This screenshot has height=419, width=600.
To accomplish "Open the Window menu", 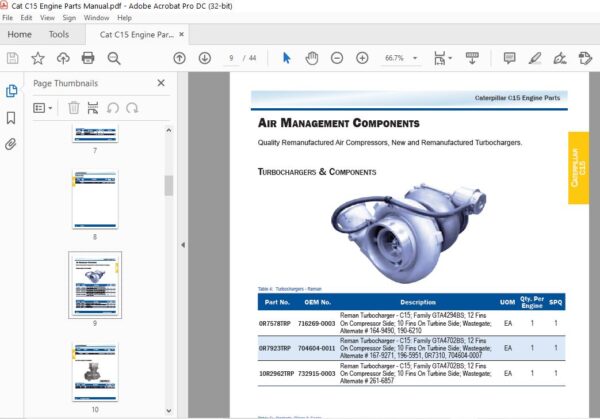I will [96, 18].
